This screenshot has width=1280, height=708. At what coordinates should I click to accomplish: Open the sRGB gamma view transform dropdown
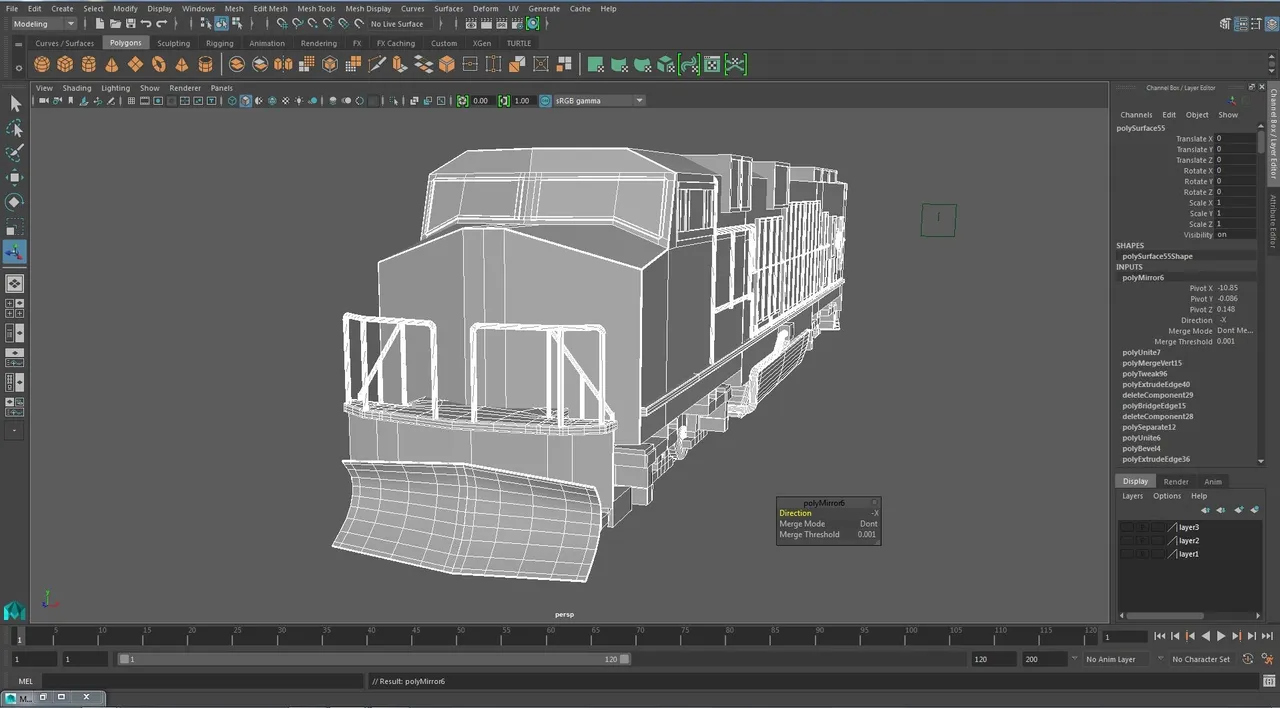[598, 101]
